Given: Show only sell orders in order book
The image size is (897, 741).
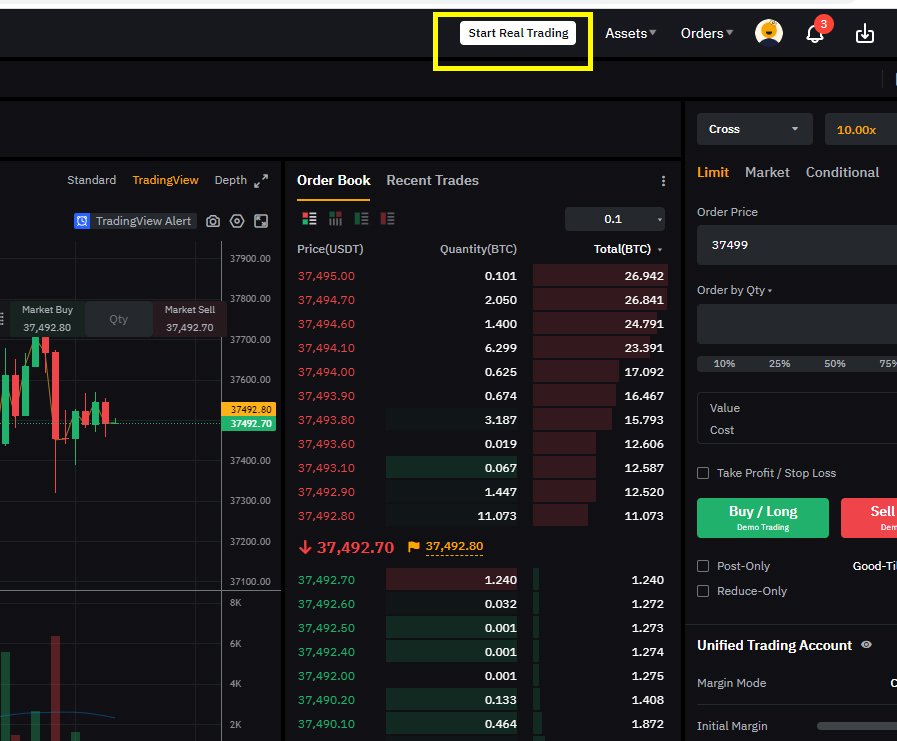Looking at the screenshot, I should [387, 219].
